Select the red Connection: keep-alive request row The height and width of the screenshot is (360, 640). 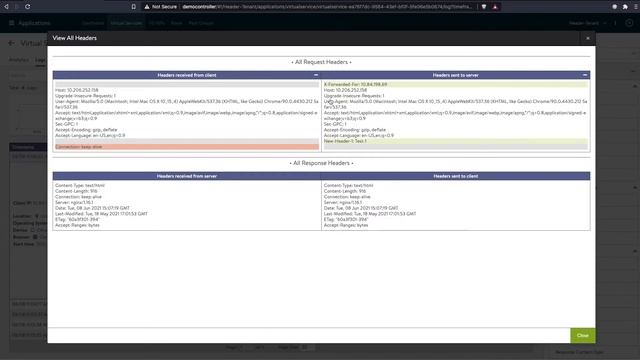click(x=187, y=147)
